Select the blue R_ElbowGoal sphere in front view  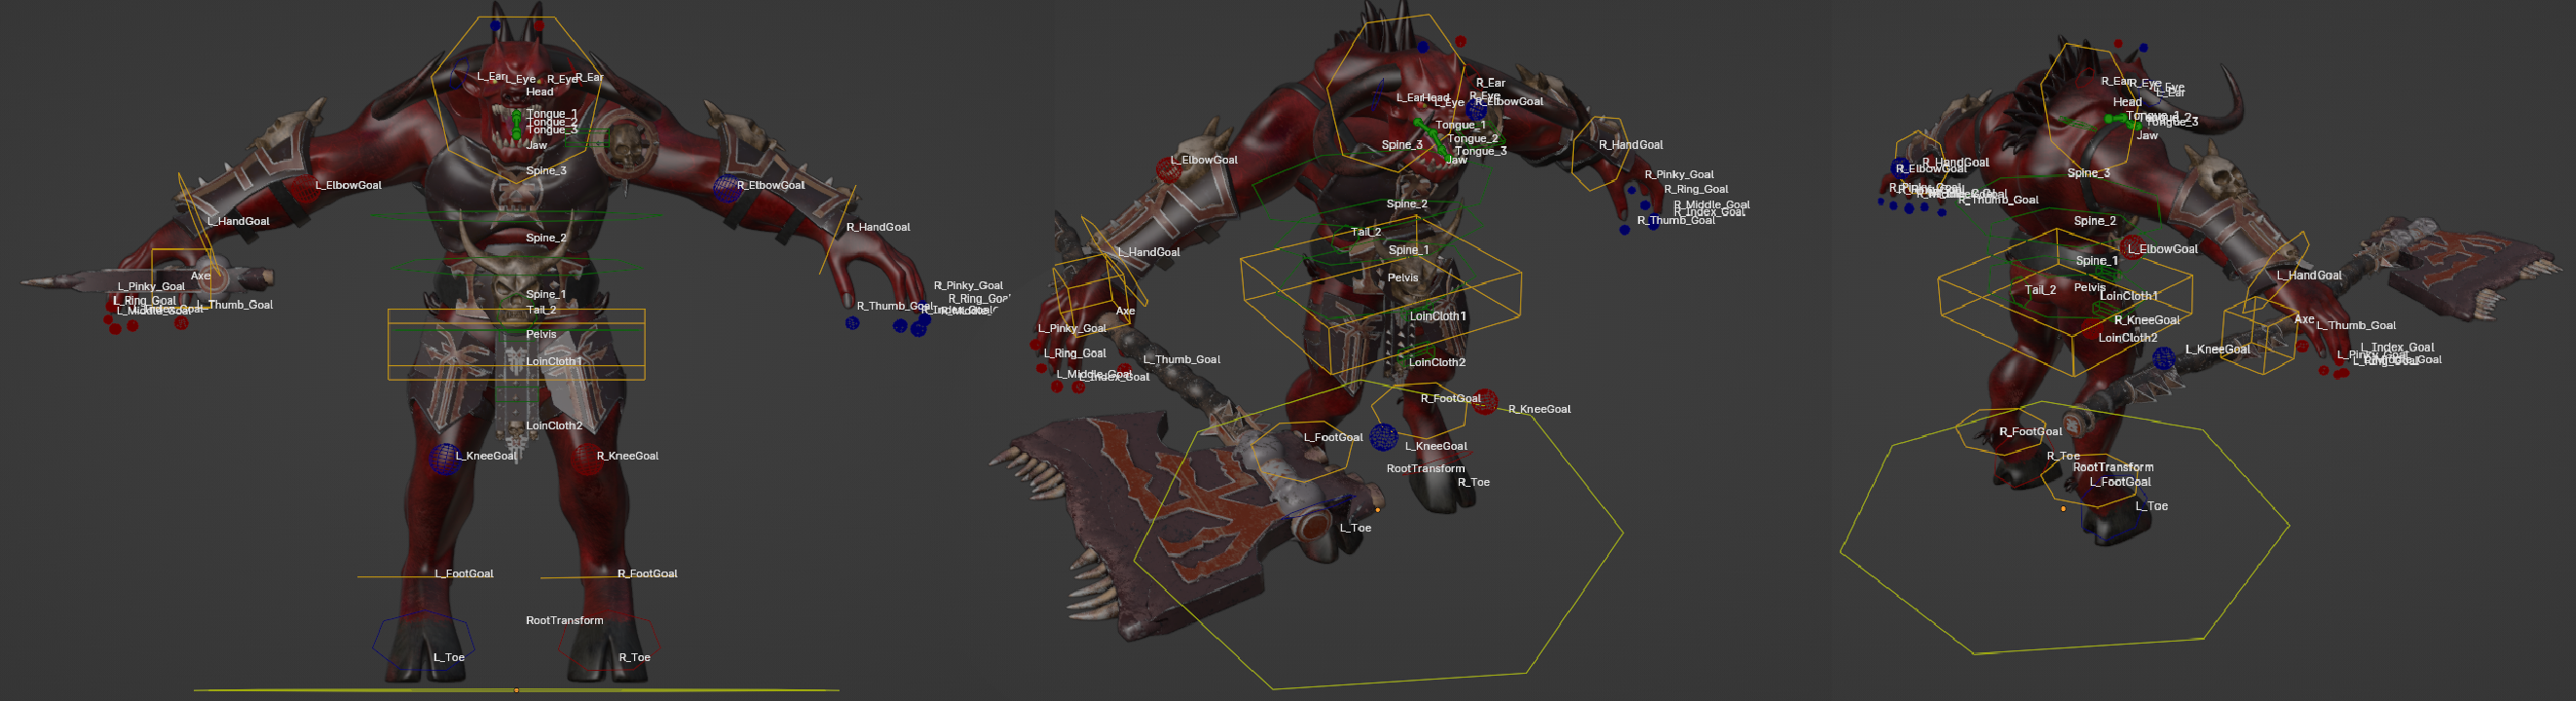point(726,187)
